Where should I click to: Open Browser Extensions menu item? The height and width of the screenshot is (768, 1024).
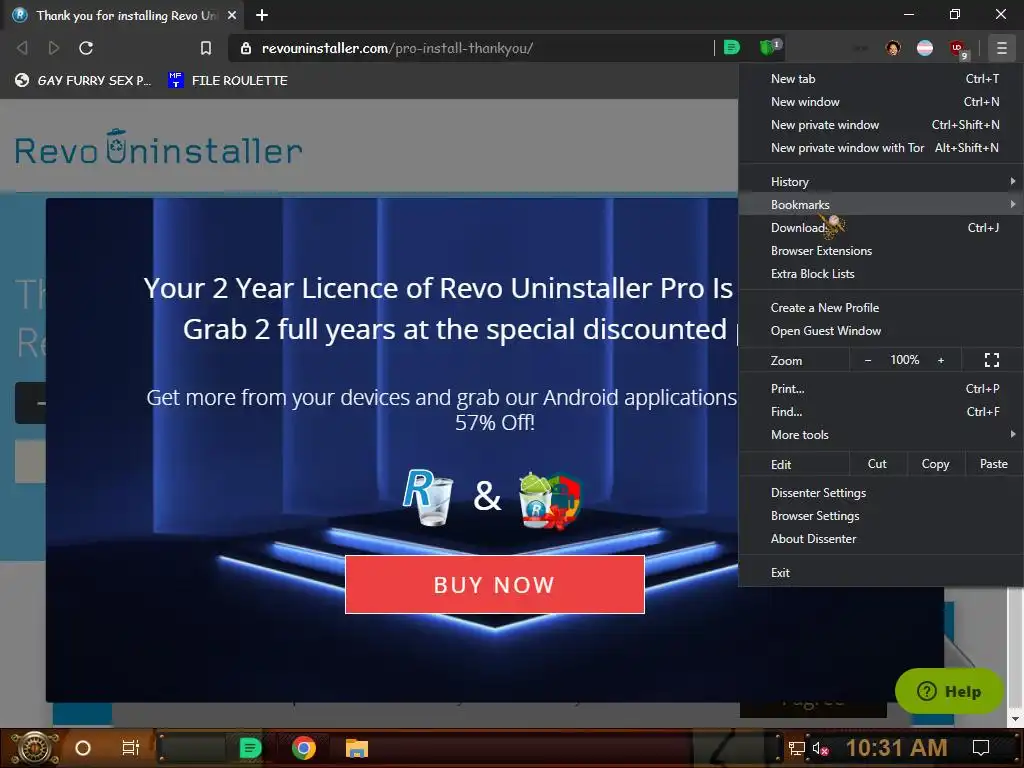(x=880, y=251)
